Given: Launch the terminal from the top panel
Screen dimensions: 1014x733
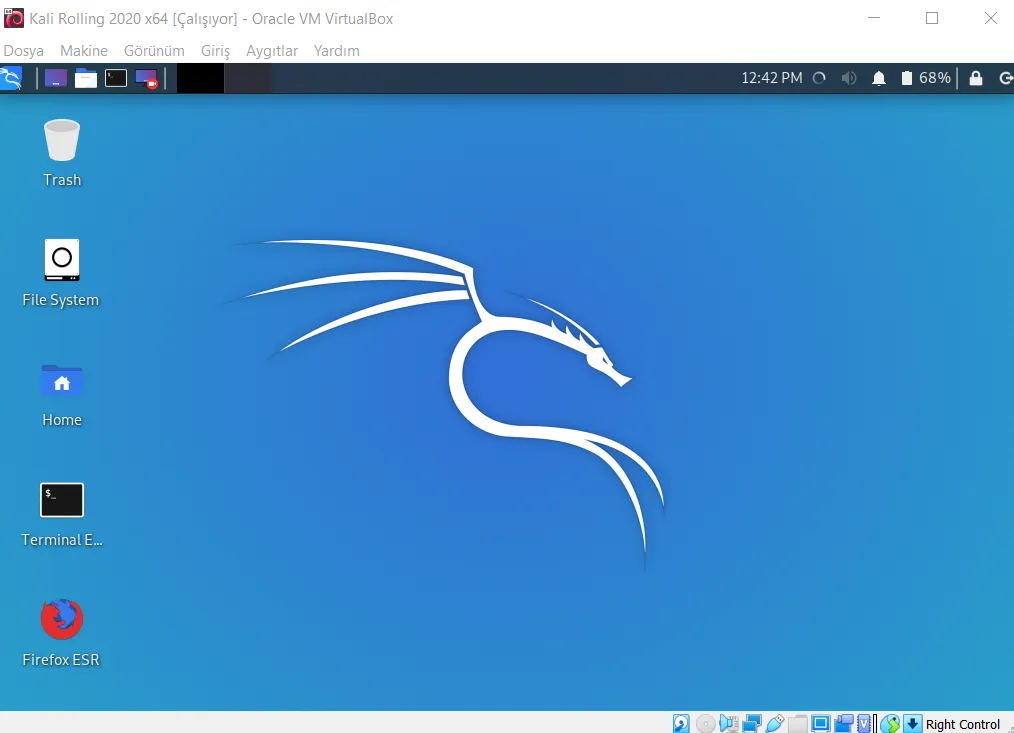Looking at the screenshot, I should (x=116, y=78).
